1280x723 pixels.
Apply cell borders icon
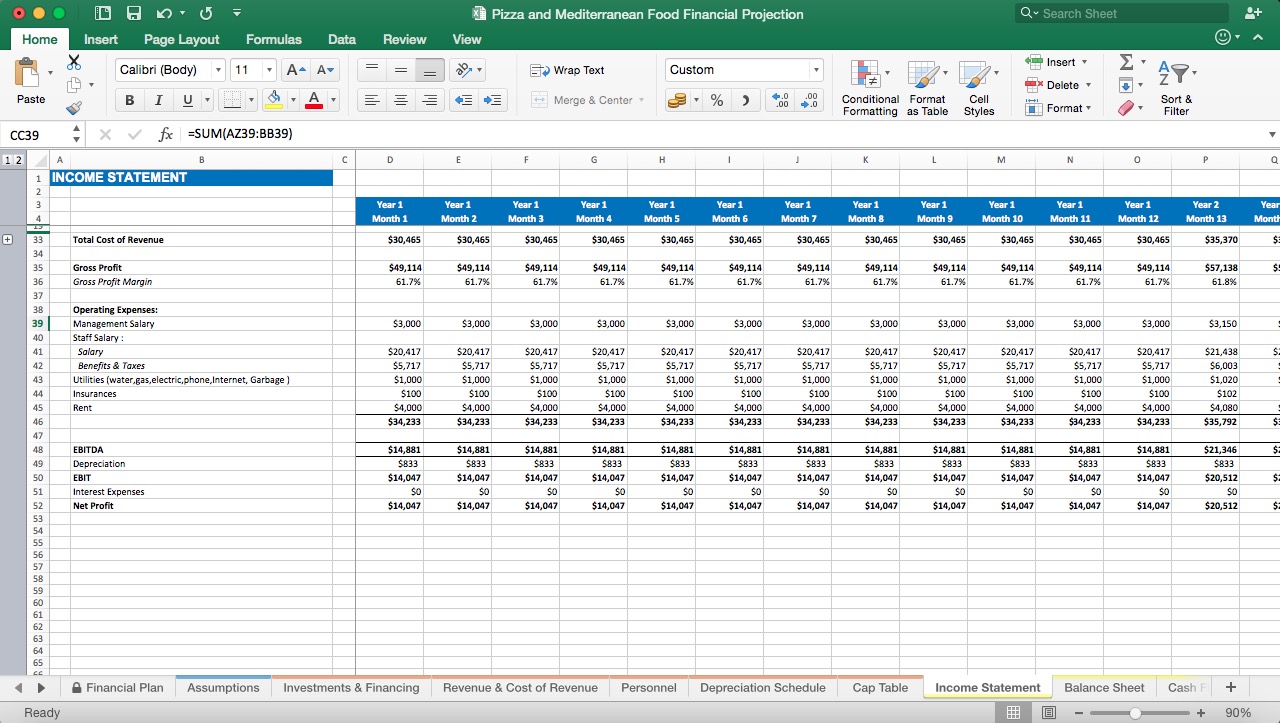click(x=231, y=100)
